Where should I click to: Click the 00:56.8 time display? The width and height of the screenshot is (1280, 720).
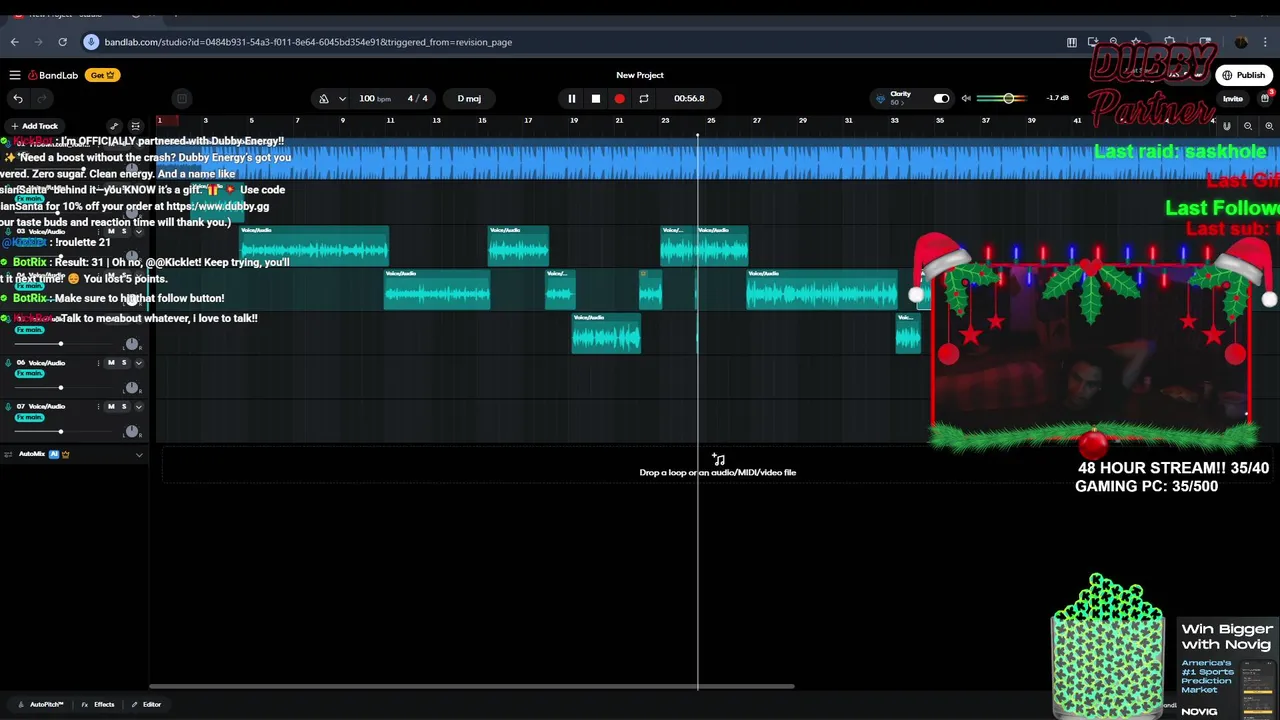click(x=689, y=98)
